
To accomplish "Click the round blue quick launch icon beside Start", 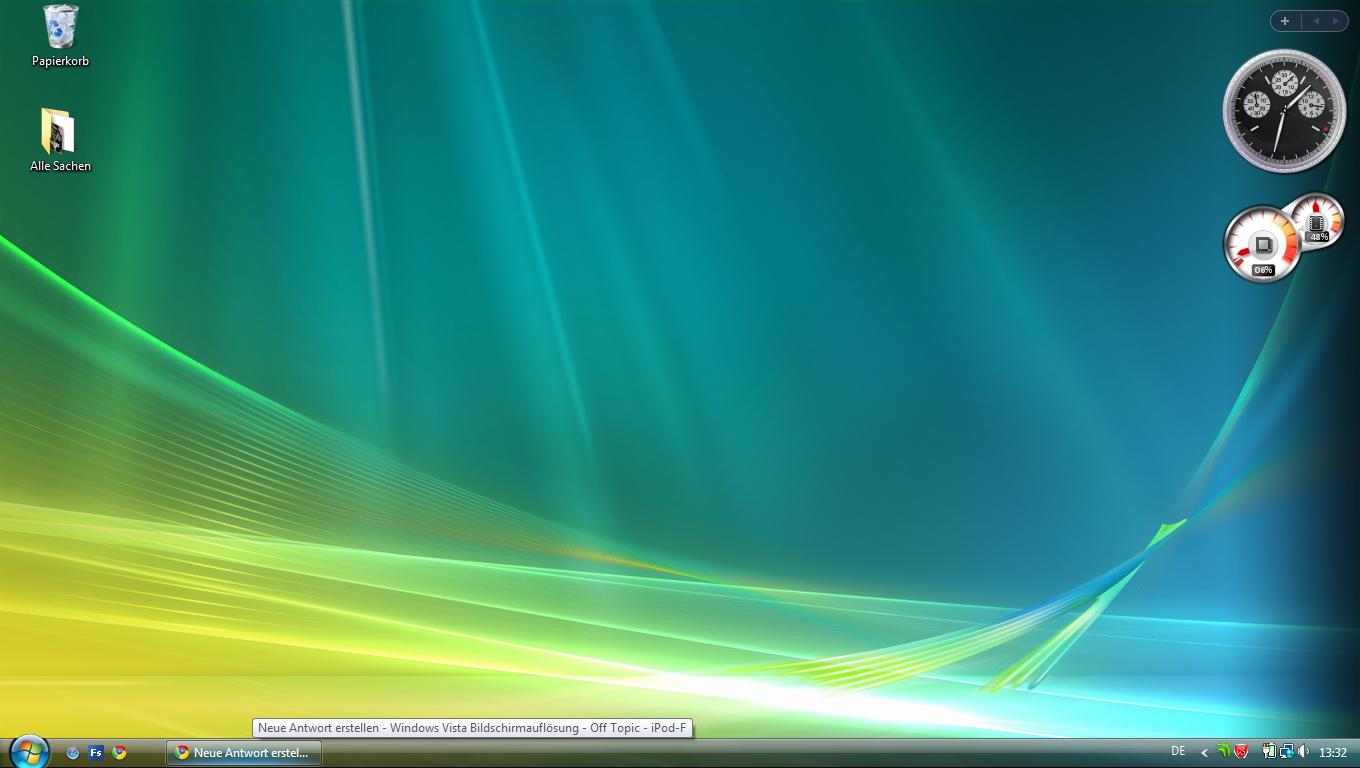I will [73, 753].
